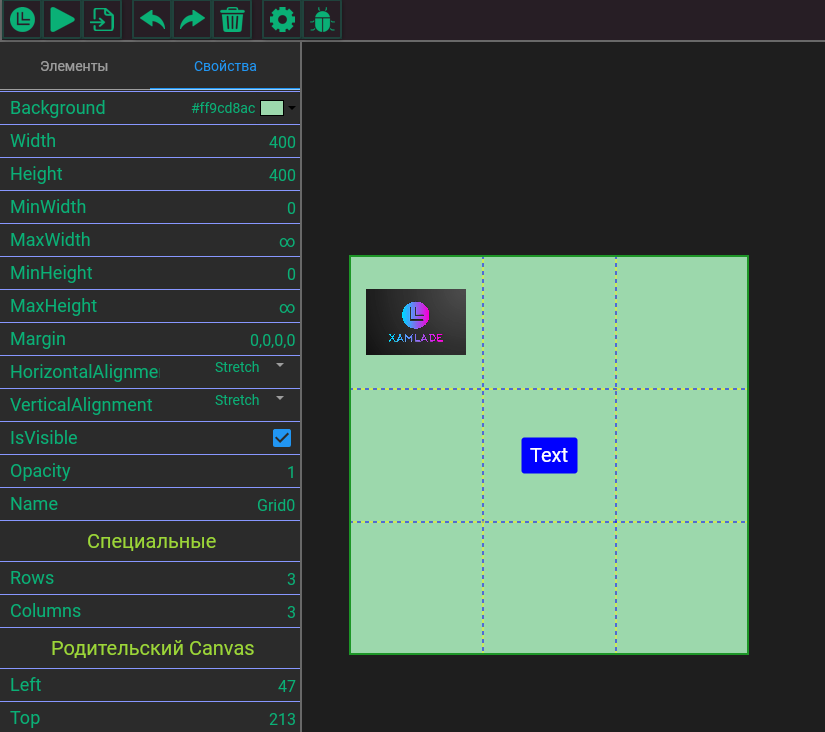Edit the Left value 47
Image resolution: width=825 pixels, height=732 pixels.
(287, 686)
